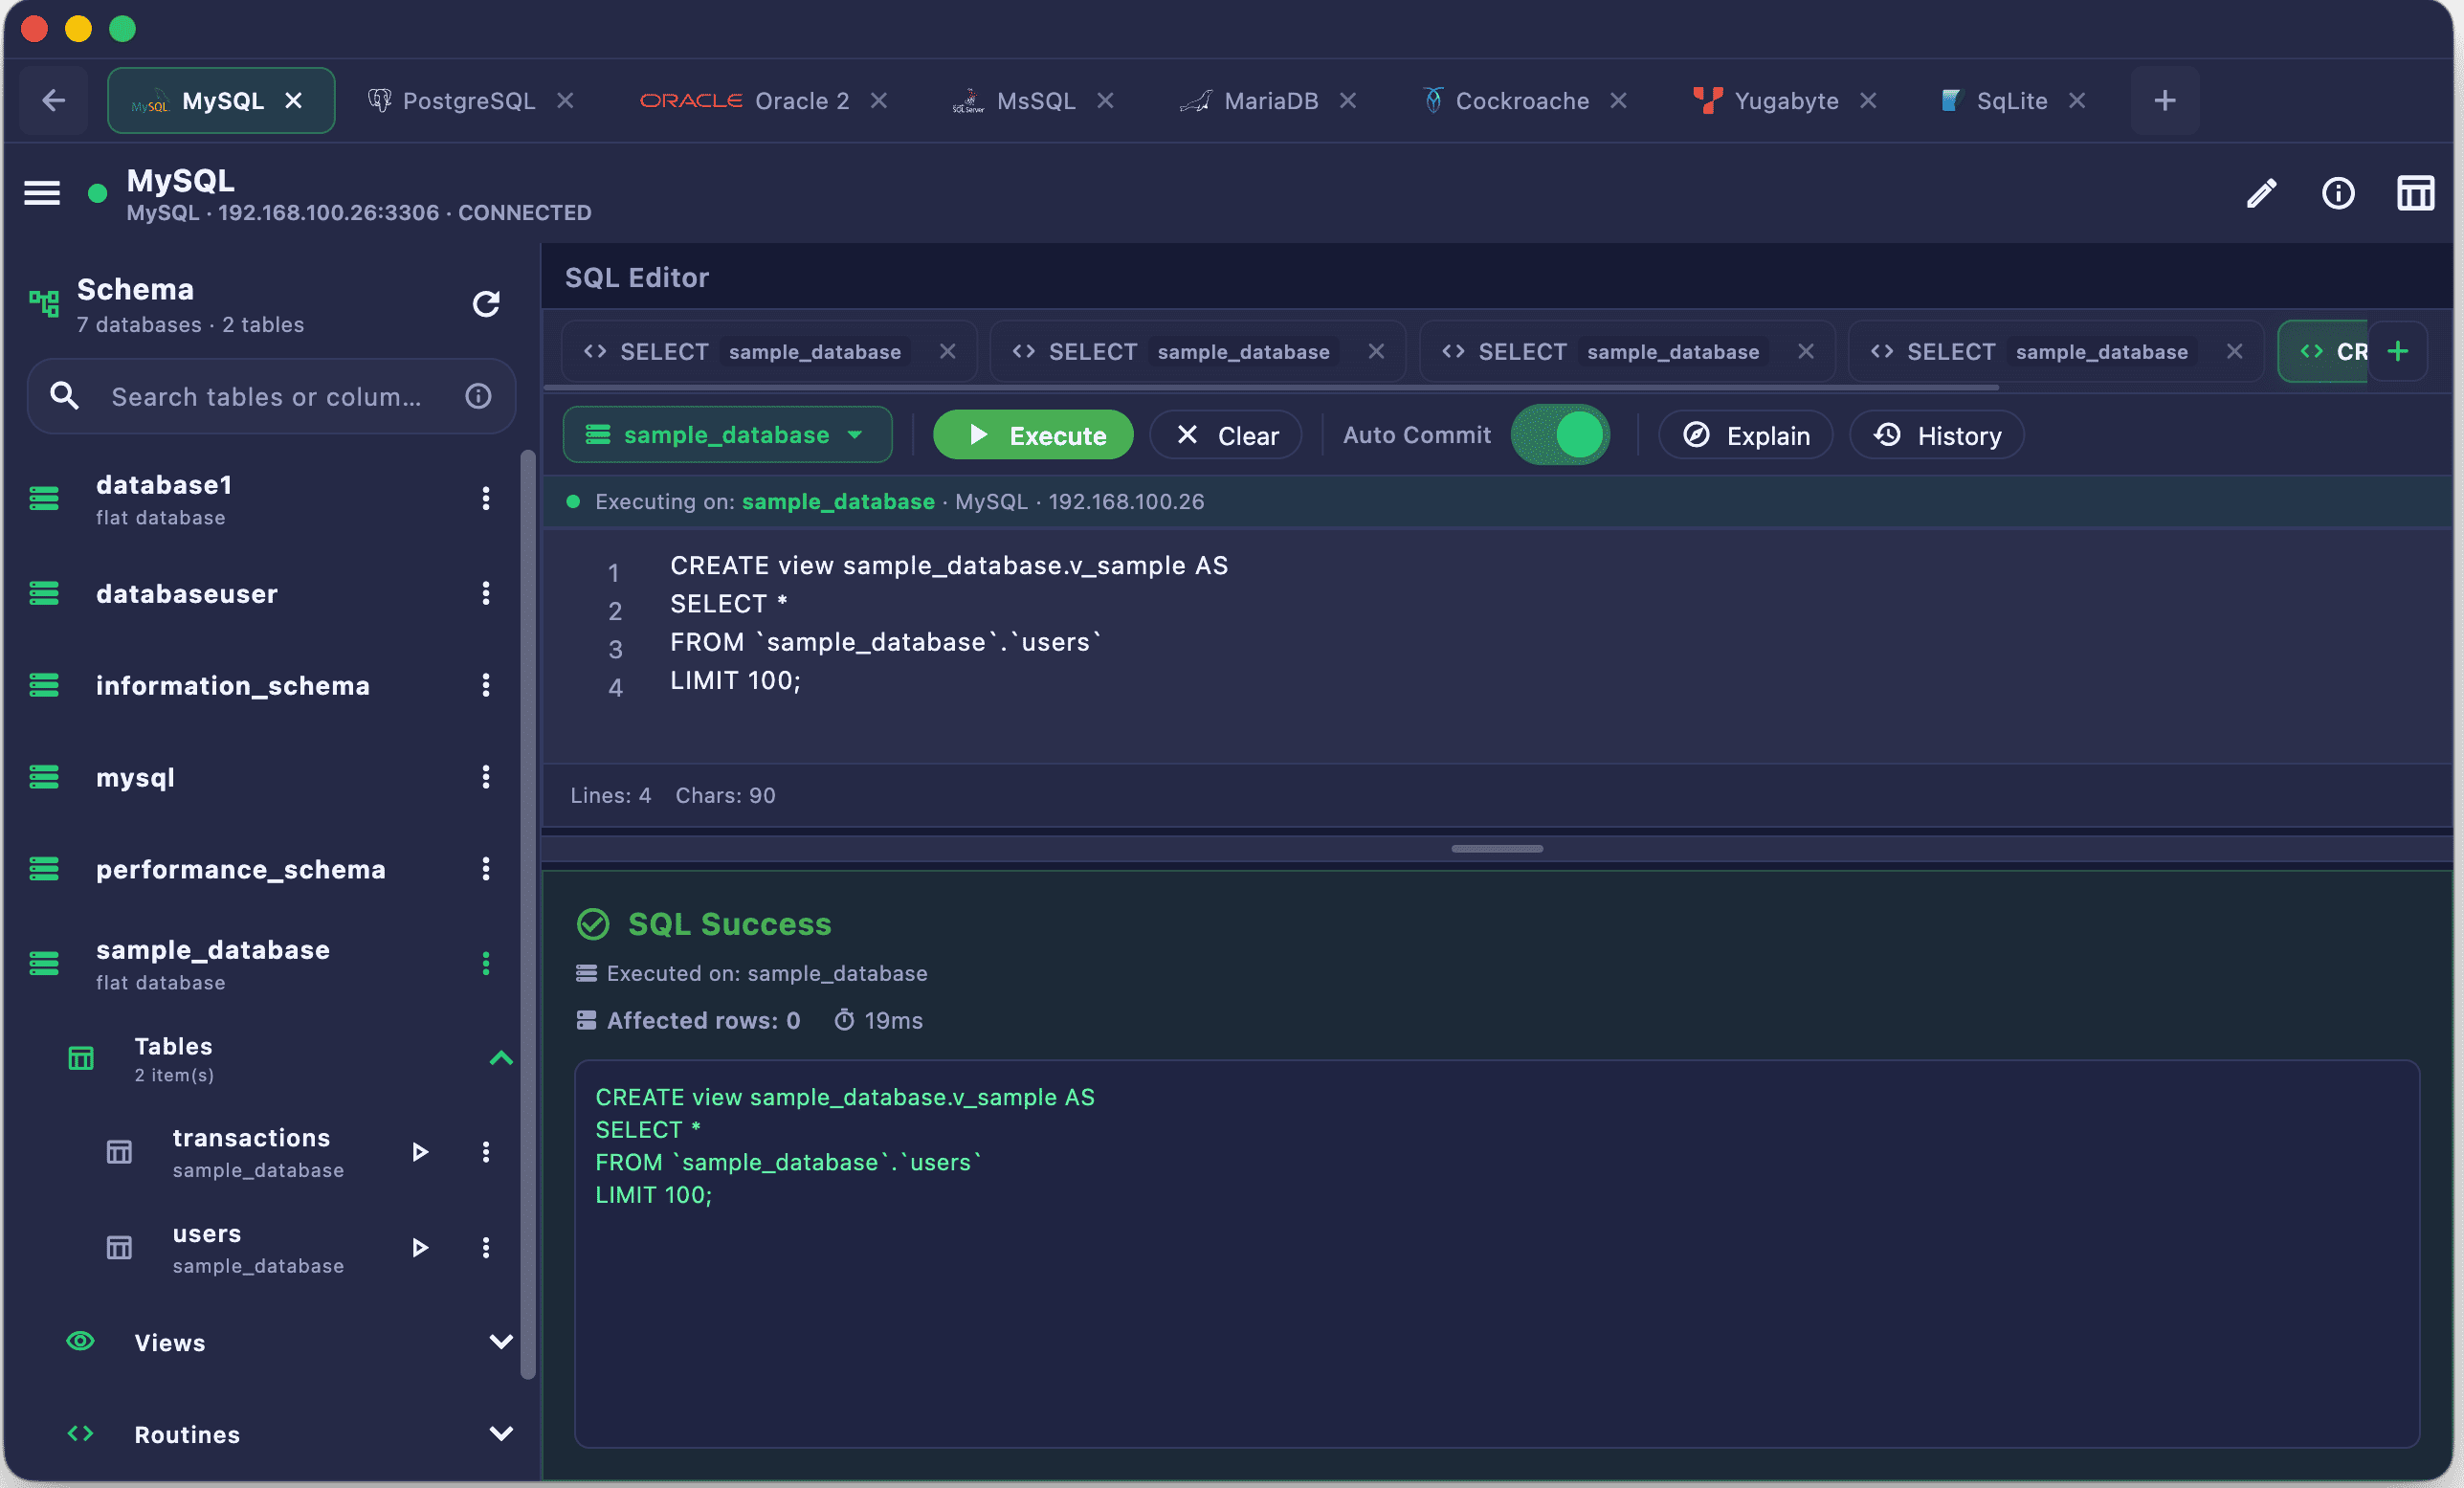The width and height of the screenshot is (2464, 1488).
Task: Switch to the Oracle 2 tab
Action: pos(762,100)
